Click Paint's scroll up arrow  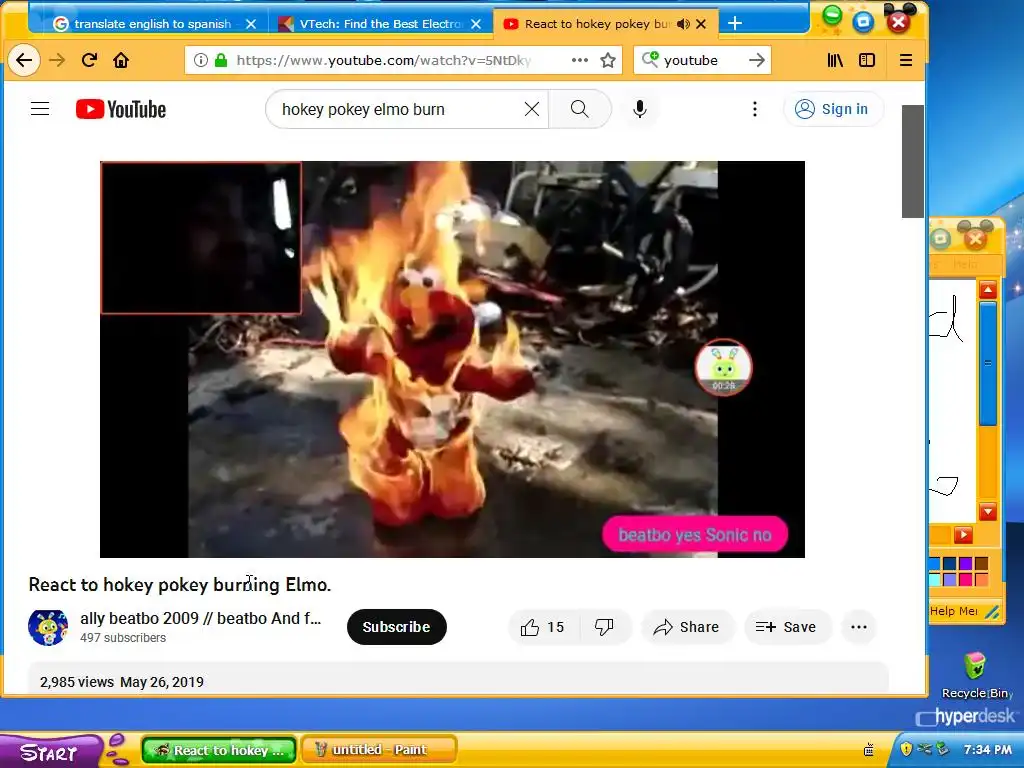pos(988,290)
